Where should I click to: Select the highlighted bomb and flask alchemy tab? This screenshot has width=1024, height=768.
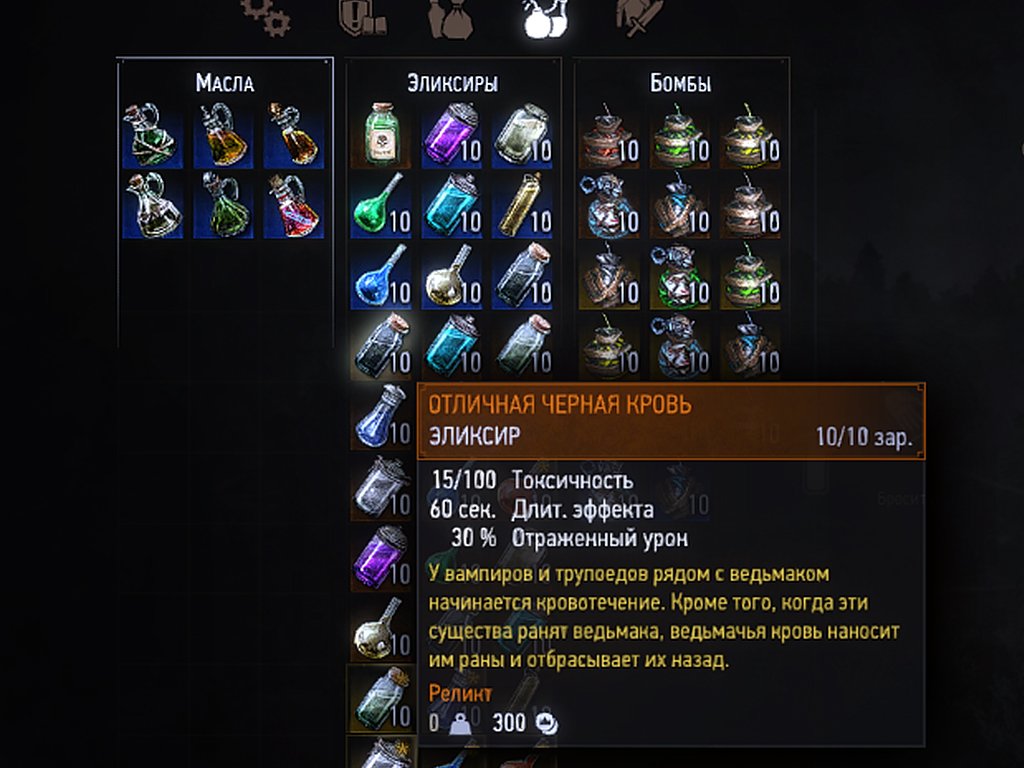click(x=545, y=18)
